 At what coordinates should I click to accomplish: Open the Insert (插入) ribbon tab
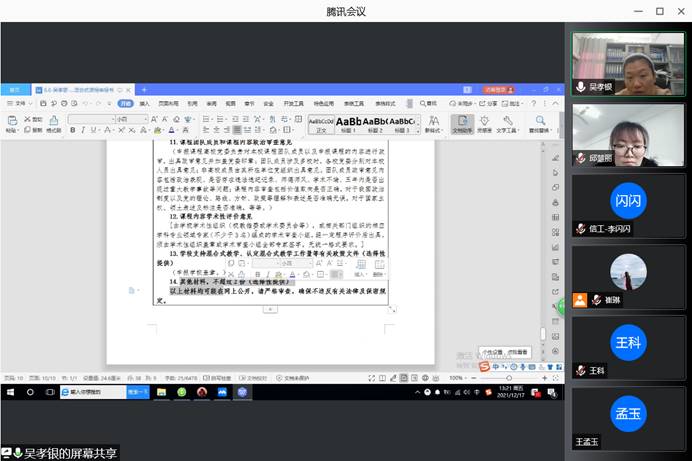[145, 102]
